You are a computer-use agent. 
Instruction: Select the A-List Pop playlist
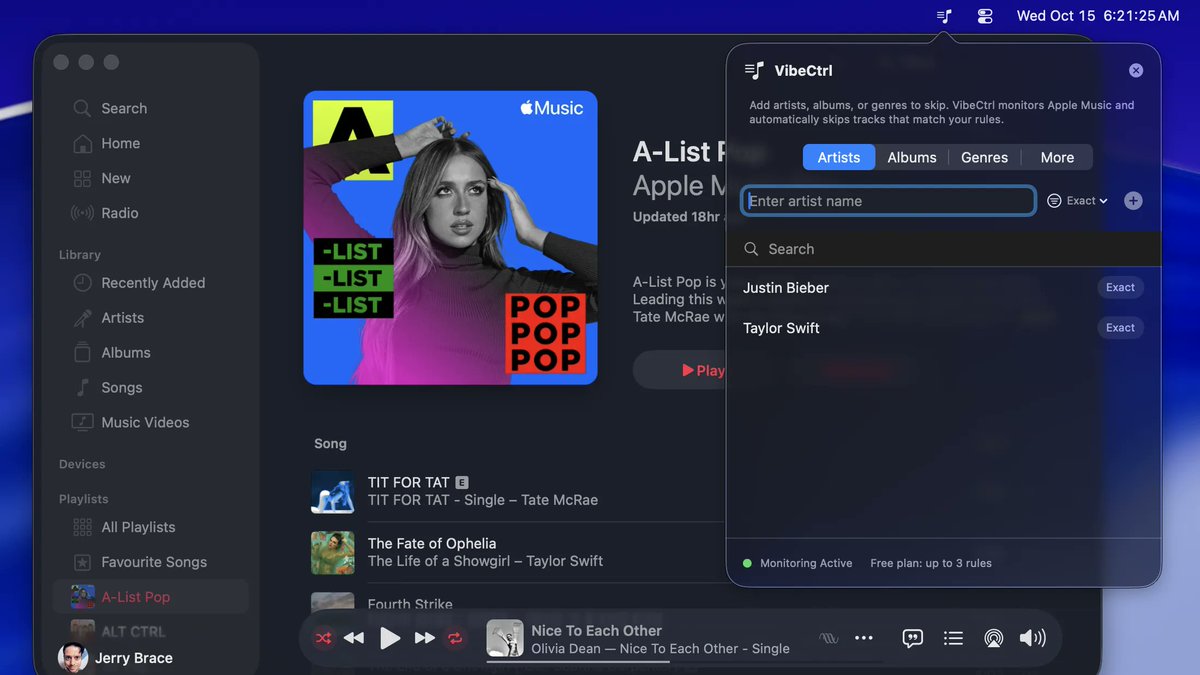[x=150, y=597]
